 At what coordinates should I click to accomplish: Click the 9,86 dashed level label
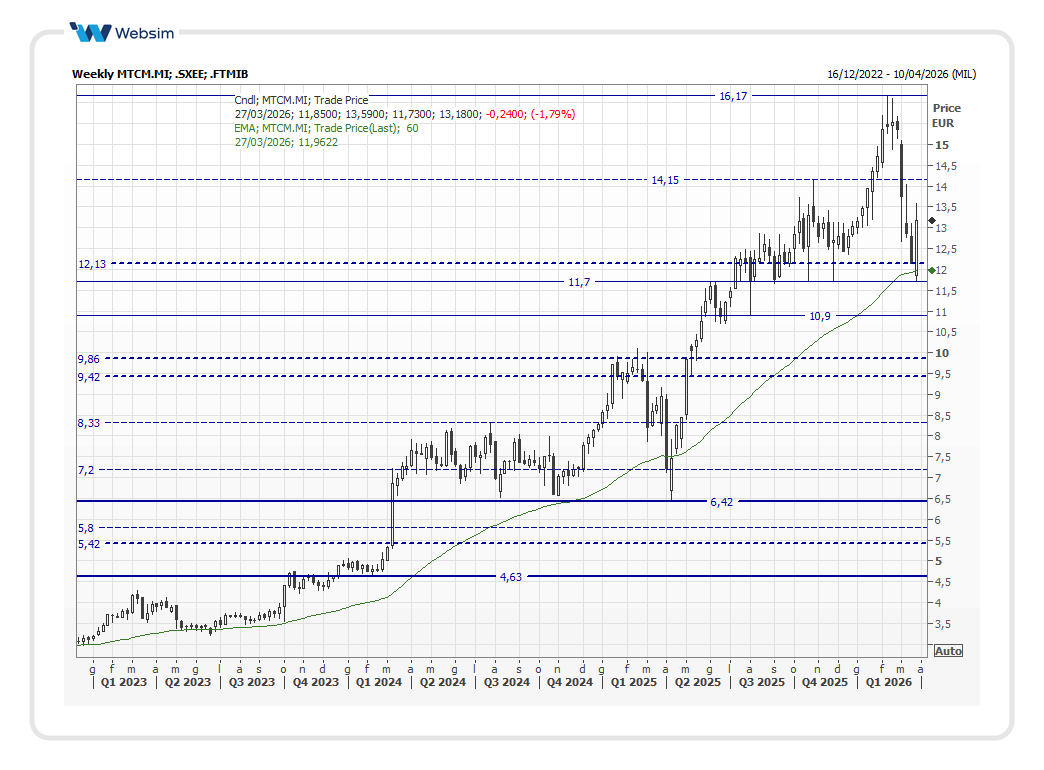88,358
